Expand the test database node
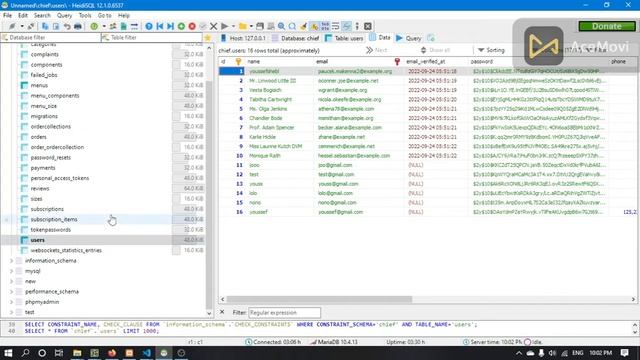The width and height of the screenshot is (640, 360). (11, 312)
